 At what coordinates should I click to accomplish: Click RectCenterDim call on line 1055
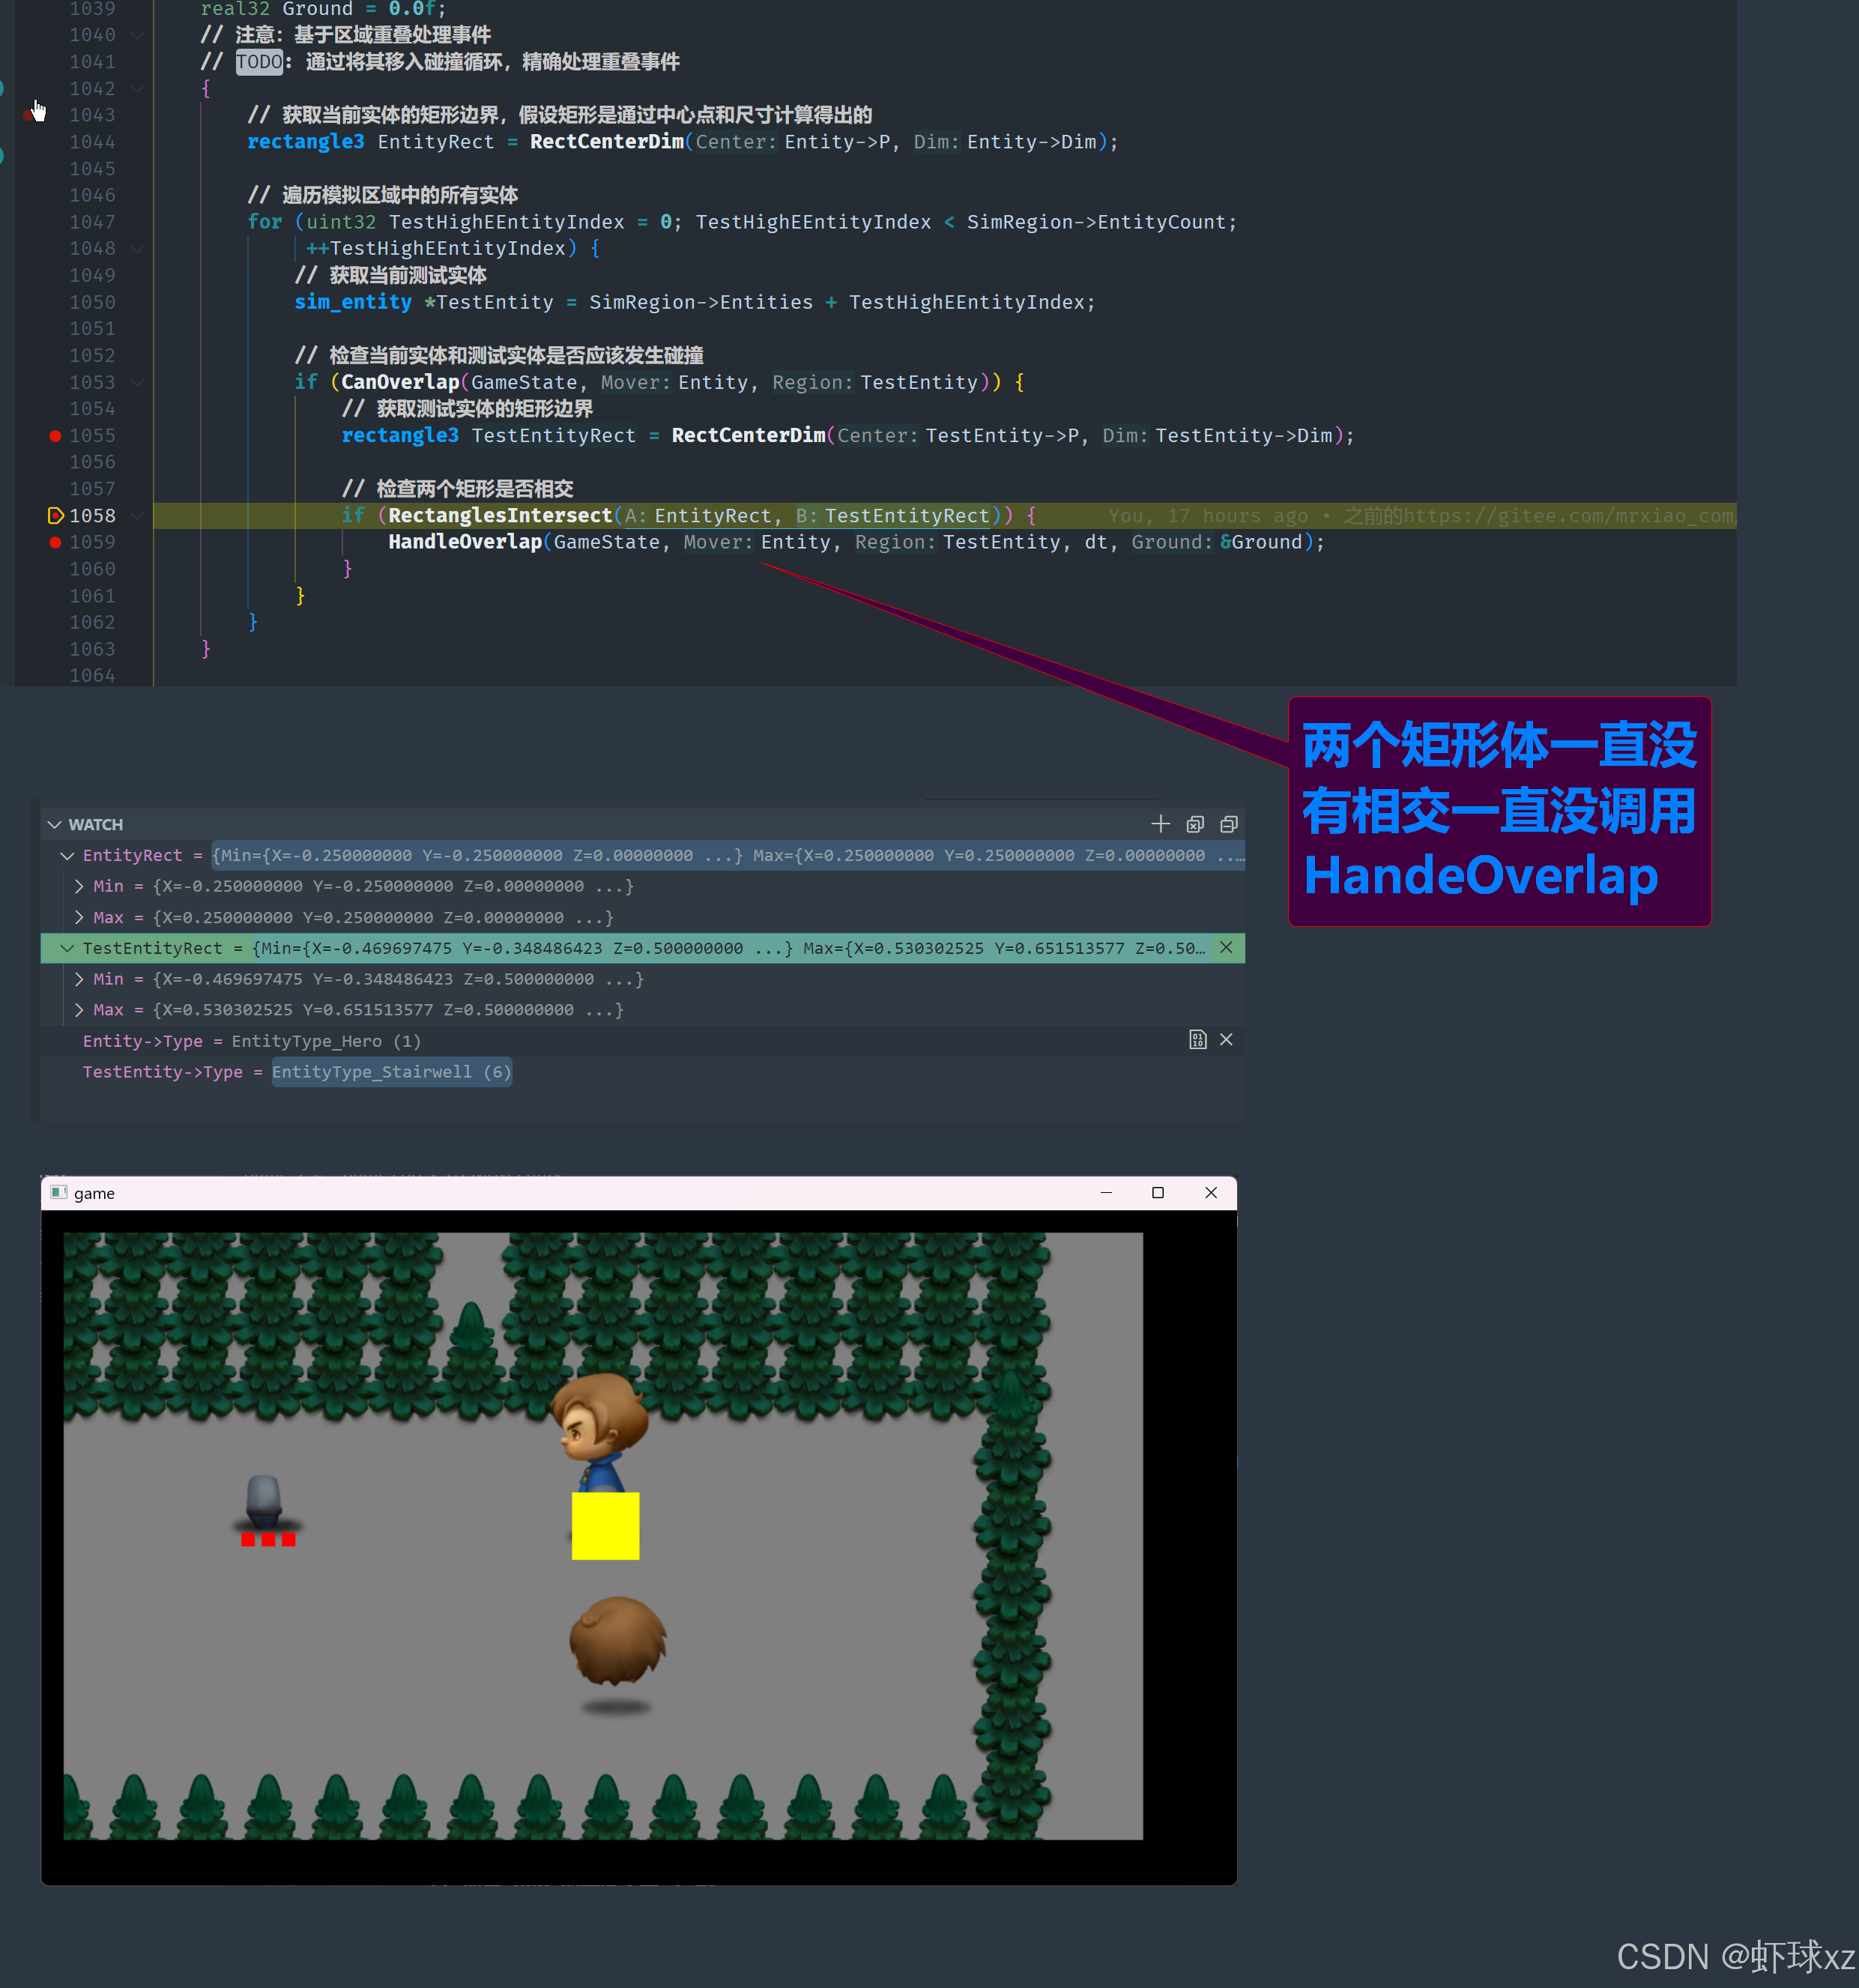pos(748,435)
